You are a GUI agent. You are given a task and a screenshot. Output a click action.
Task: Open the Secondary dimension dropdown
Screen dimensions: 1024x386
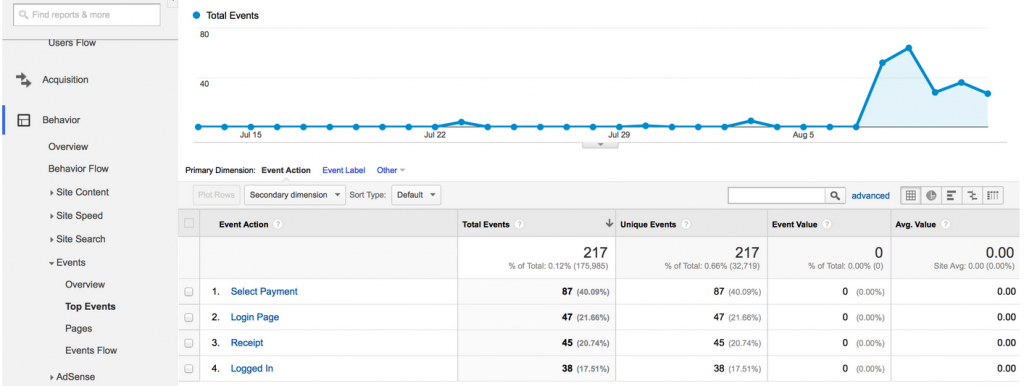(x=295, y=195)
